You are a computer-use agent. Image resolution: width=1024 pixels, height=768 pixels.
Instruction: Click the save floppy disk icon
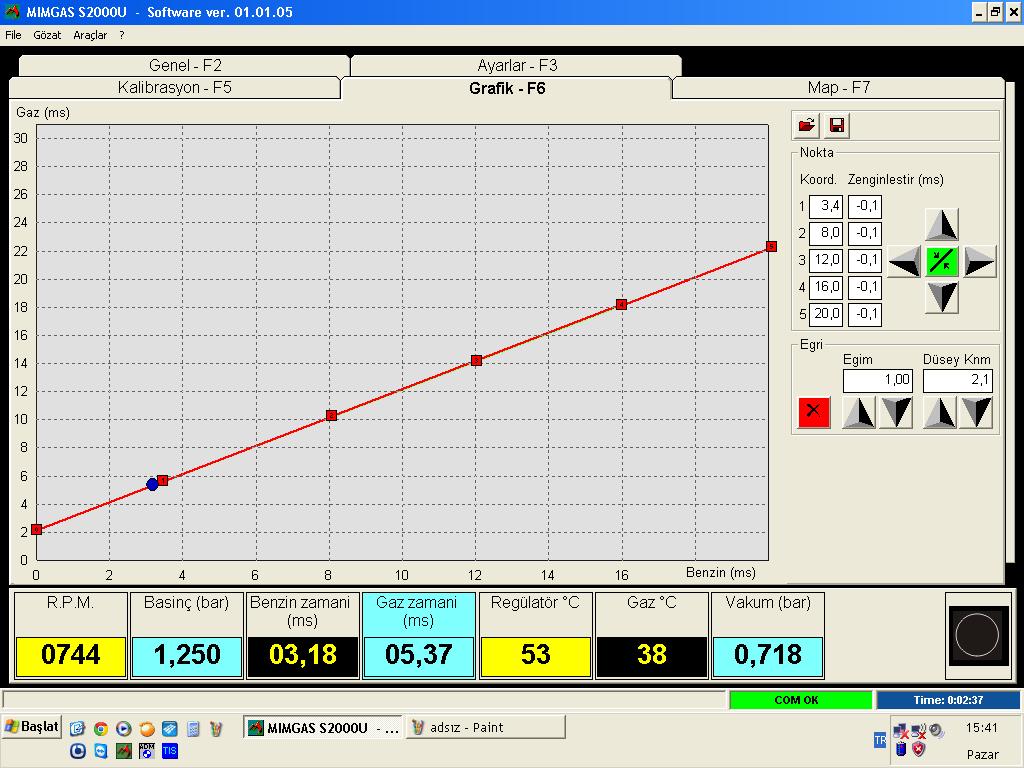point(838,125)
